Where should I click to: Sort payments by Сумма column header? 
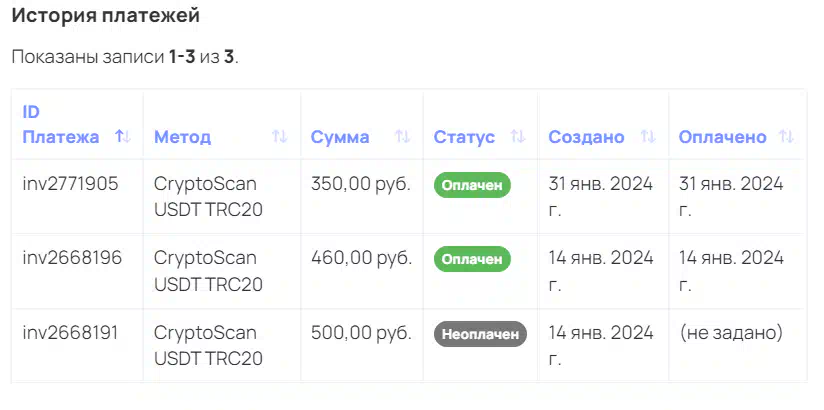point(340,137)
